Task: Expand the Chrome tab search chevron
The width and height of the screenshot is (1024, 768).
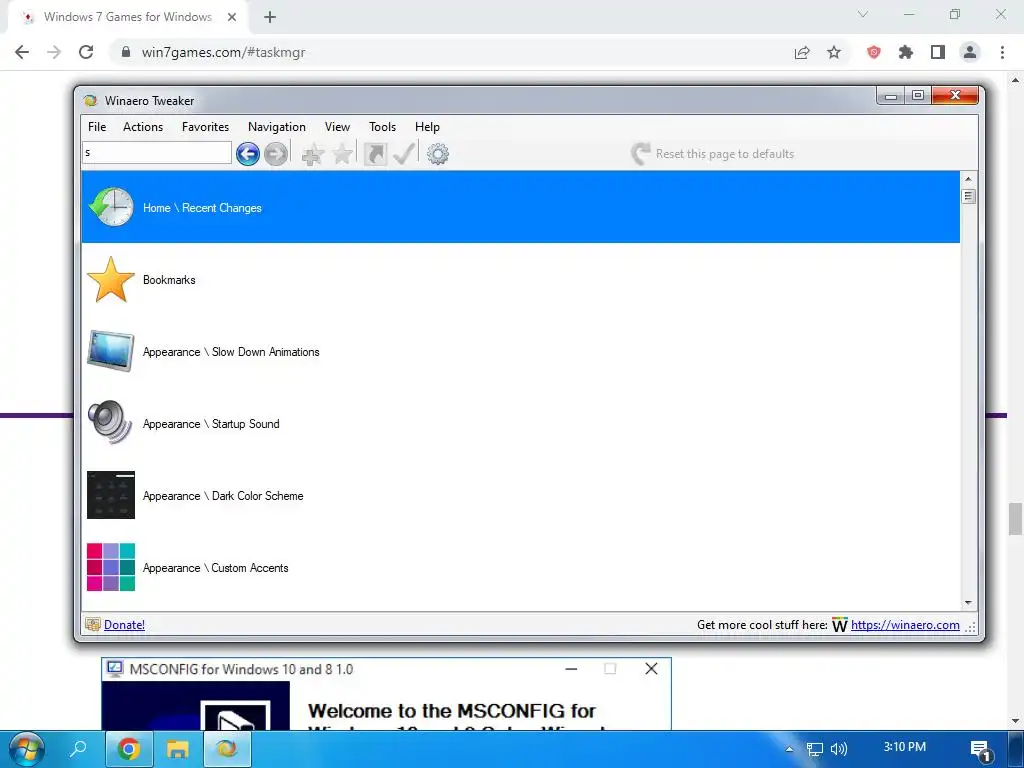Action: pyautogui.click(x=863, y=14)
